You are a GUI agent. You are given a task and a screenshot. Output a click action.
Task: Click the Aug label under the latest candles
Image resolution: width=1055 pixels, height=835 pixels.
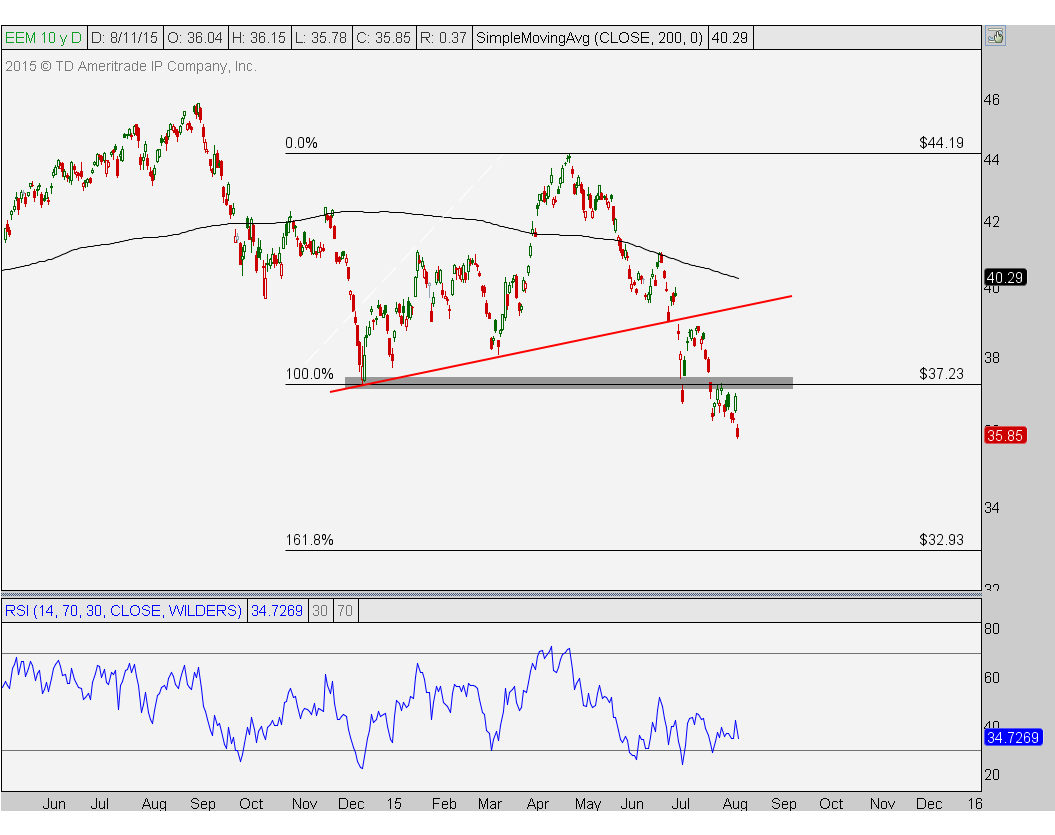(x=735, y=803)
